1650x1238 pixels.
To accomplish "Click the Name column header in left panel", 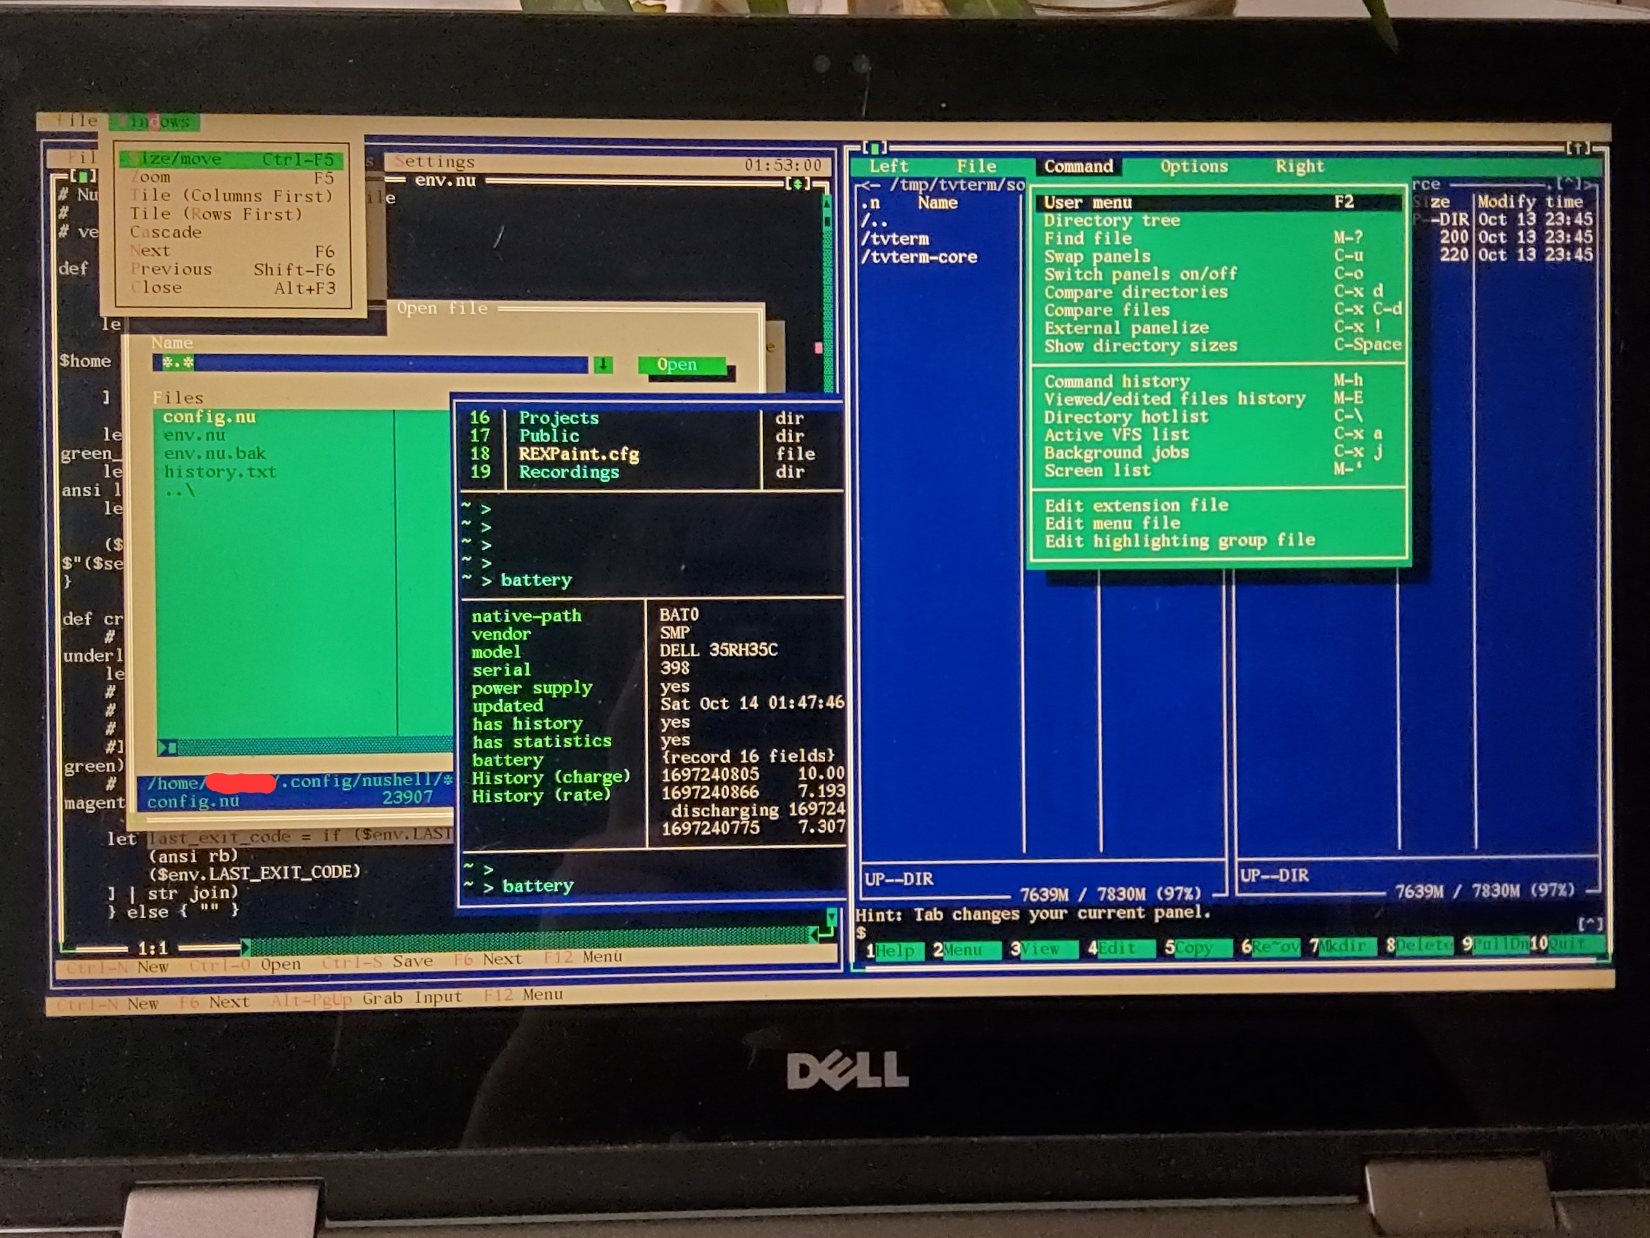I will coord(937,203).
